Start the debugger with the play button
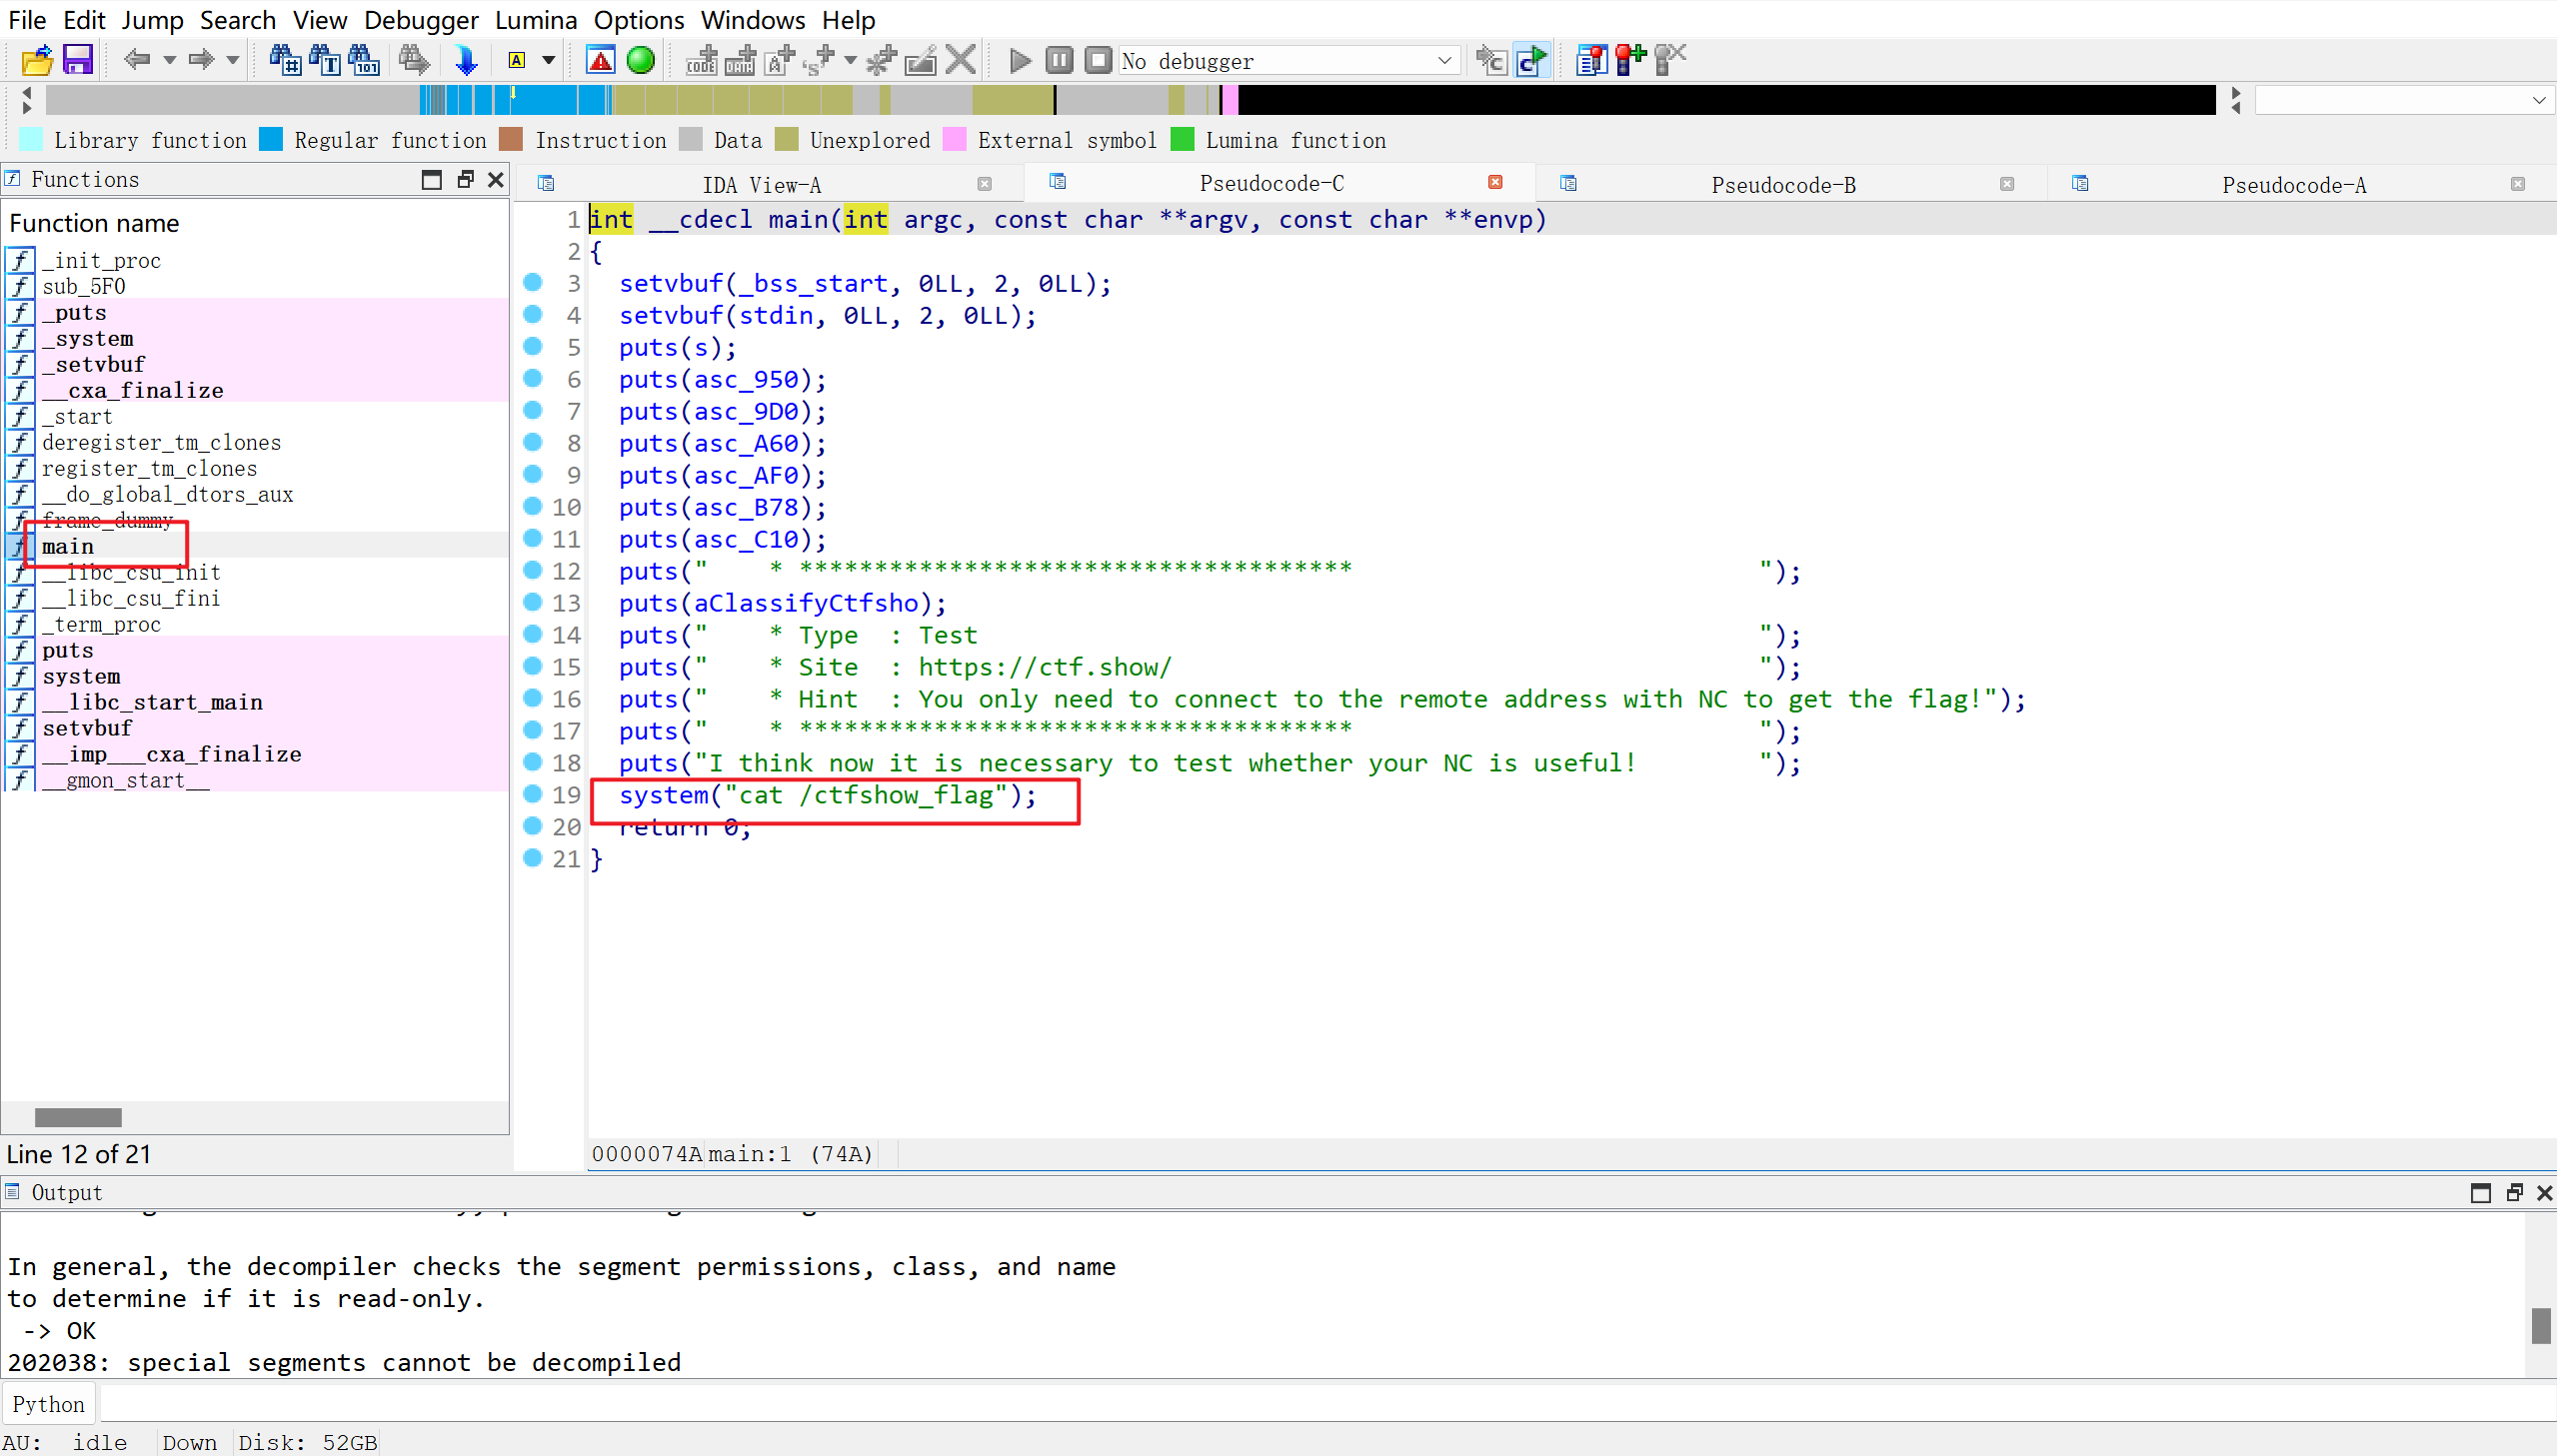2557x1456 pixels. tap(1019, 60)
